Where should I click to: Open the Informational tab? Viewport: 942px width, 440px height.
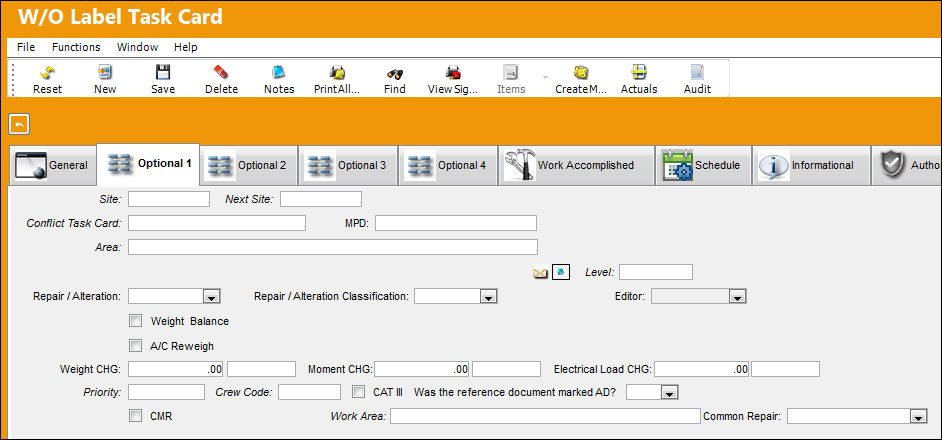click(811, 165)
